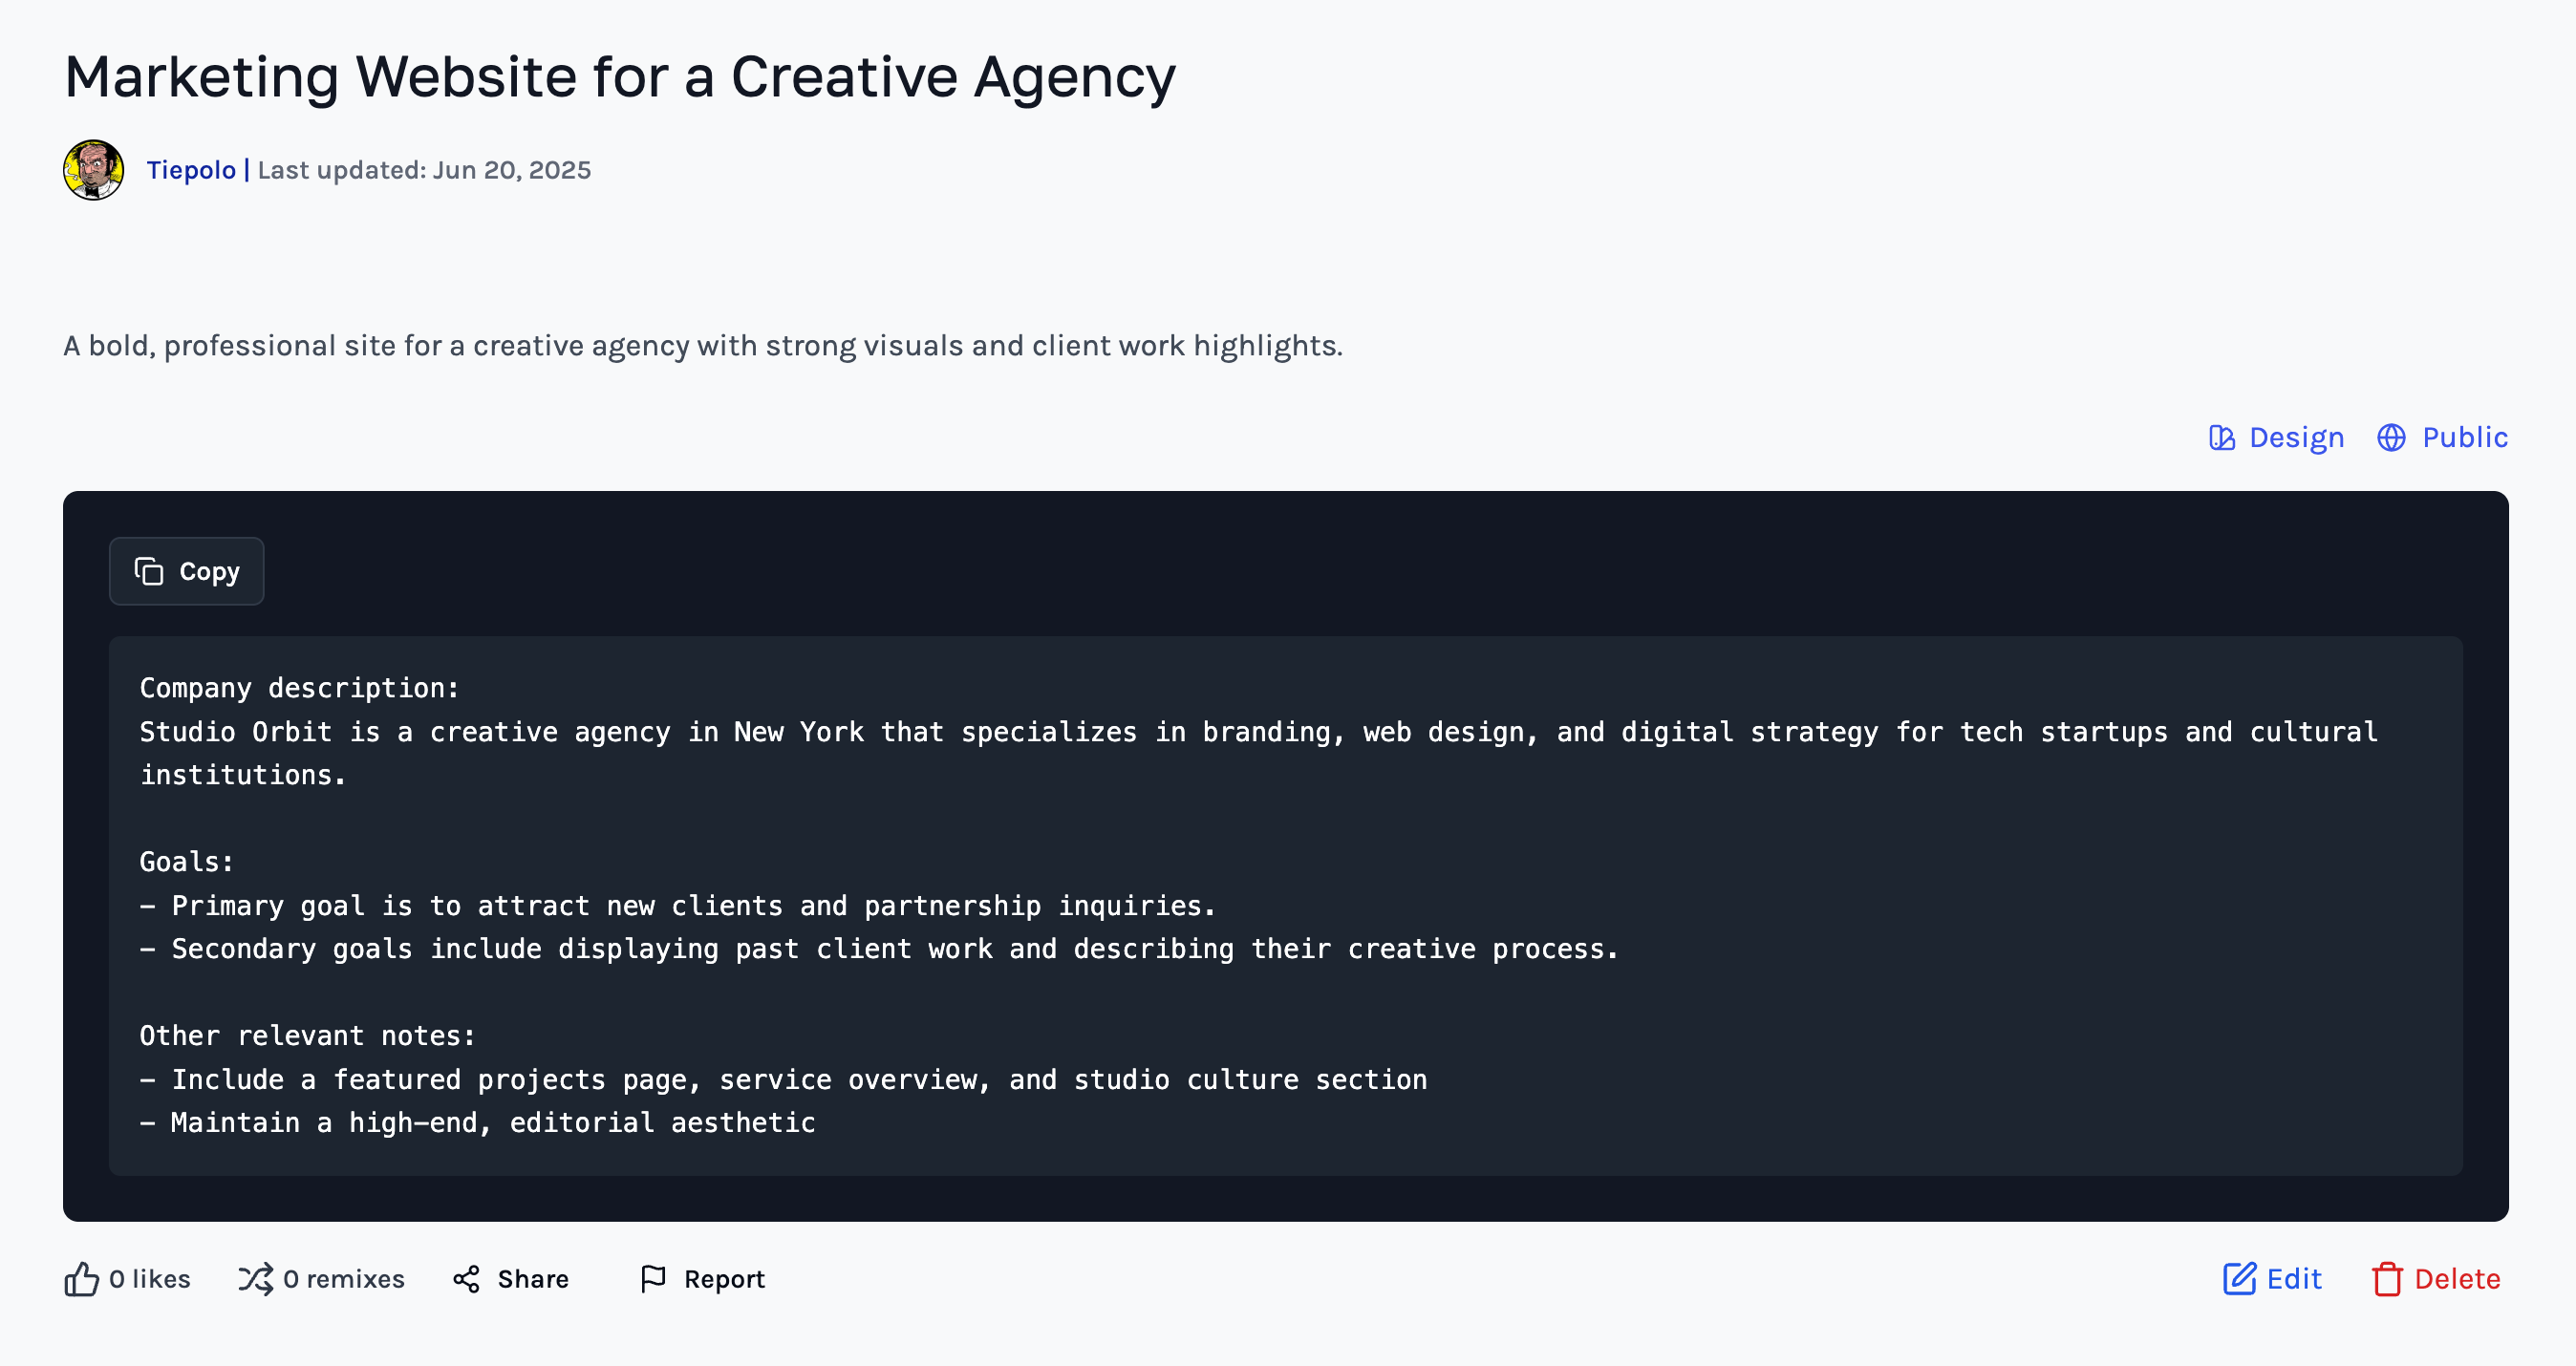Click the 0 remixes counter

point(344,1279)
